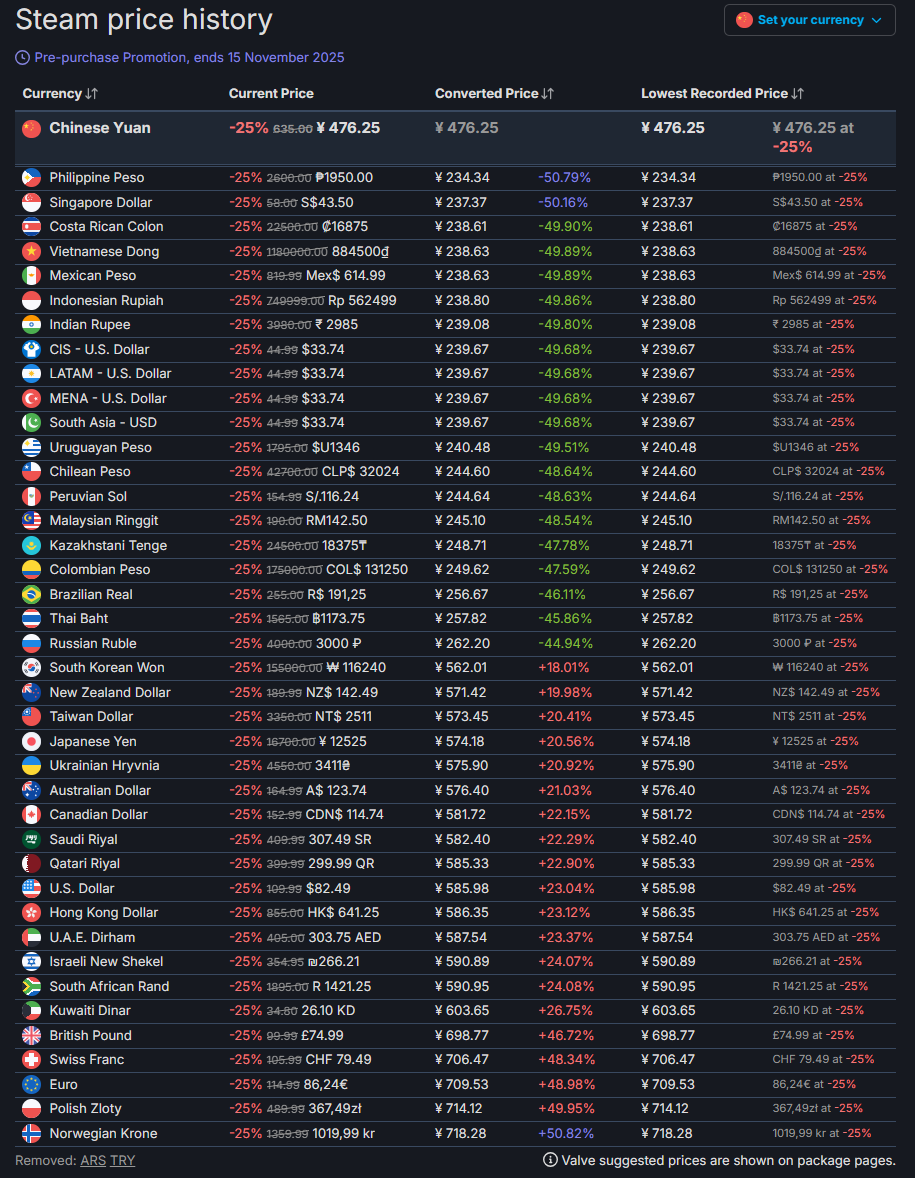Click the Indonesian Rupiah flag icon
The image size is (915, 1178).
(32, 301)
